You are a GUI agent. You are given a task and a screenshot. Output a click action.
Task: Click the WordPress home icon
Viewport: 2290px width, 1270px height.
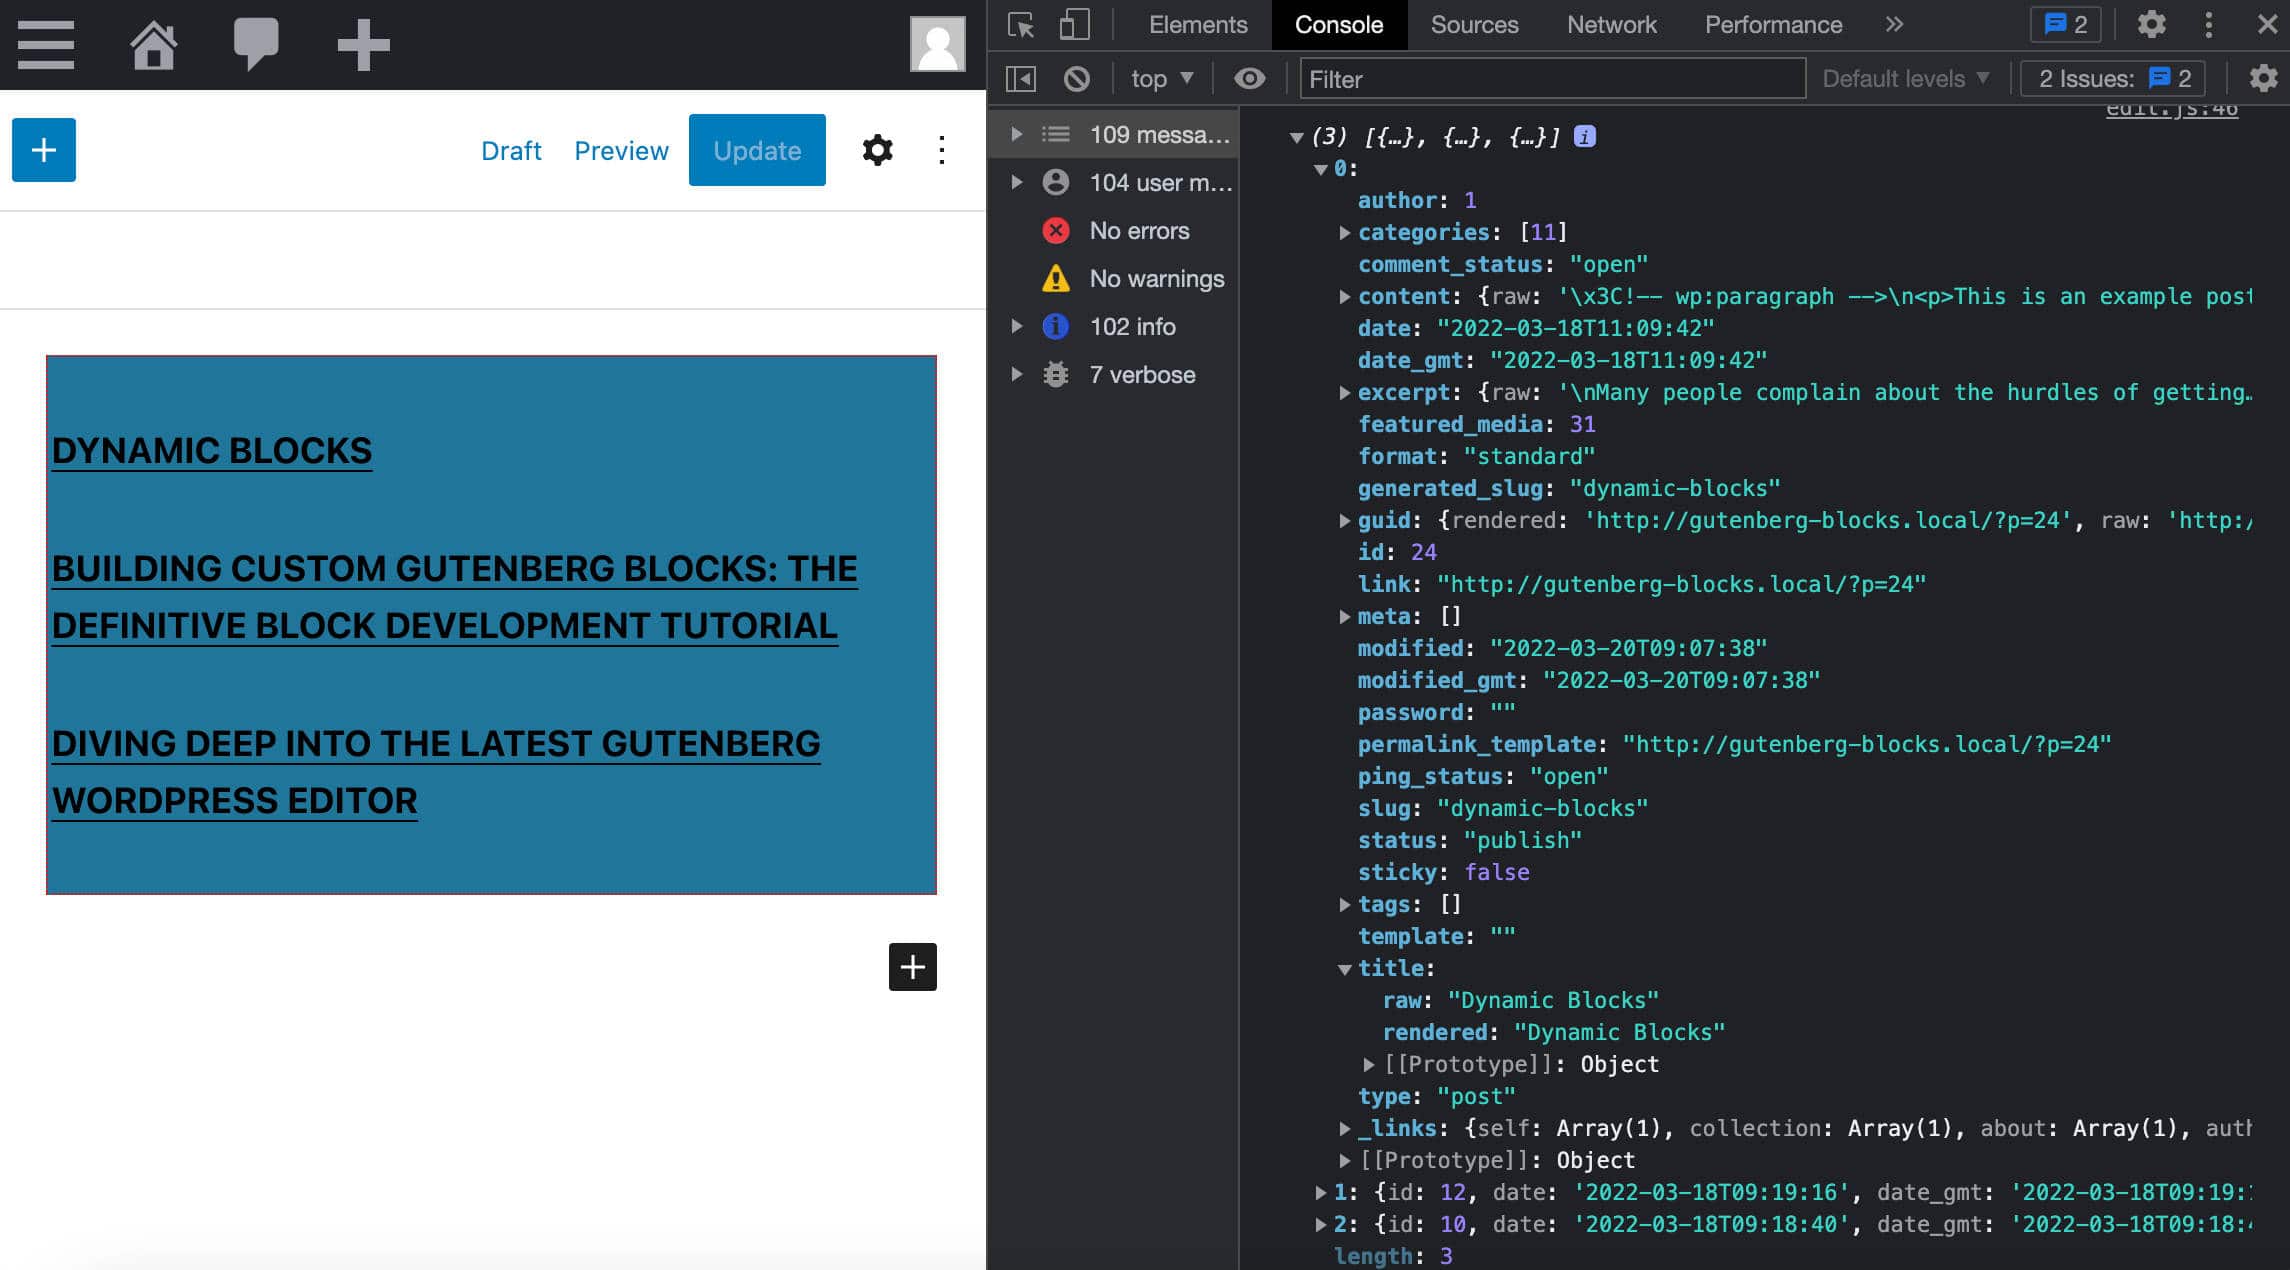click(x=152, y=41)
